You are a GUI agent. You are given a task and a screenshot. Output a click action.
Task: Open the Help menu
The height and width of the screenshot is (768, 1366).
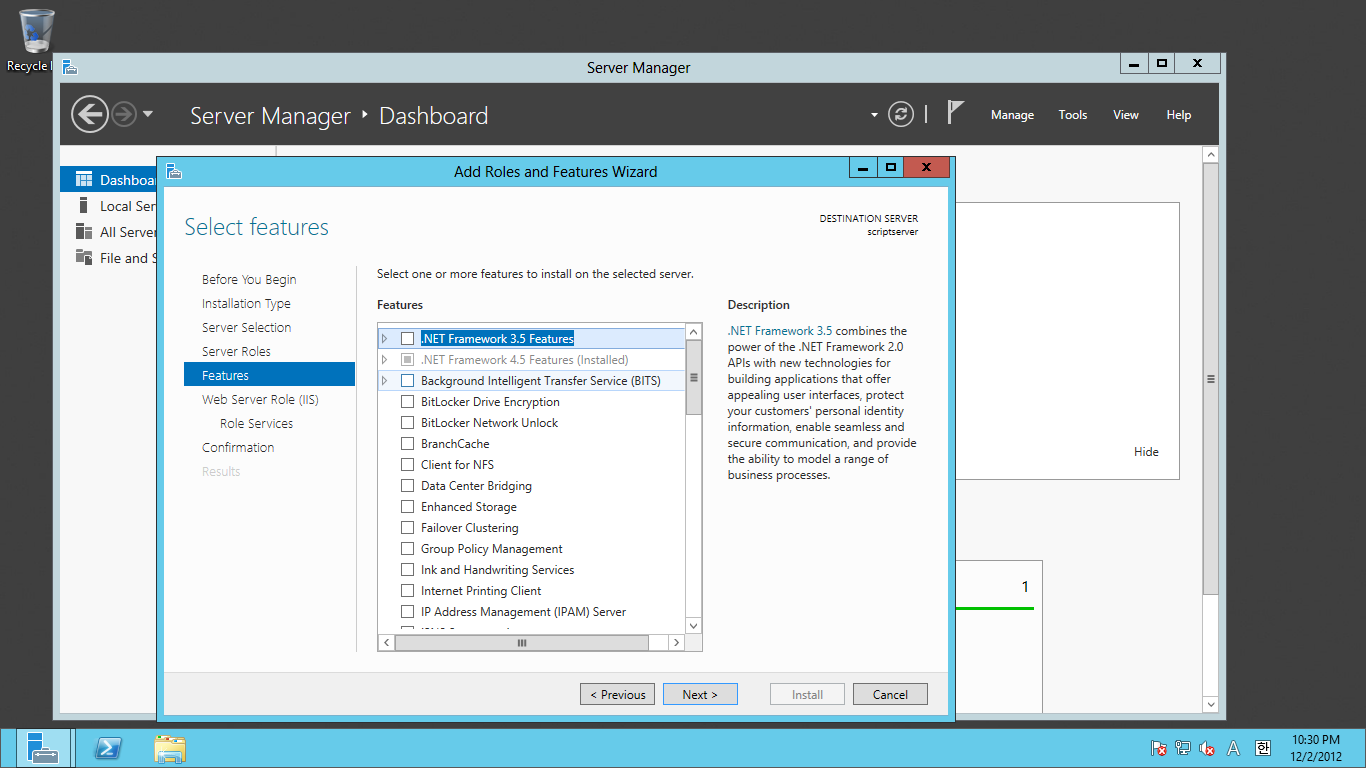click(1179, 115)
